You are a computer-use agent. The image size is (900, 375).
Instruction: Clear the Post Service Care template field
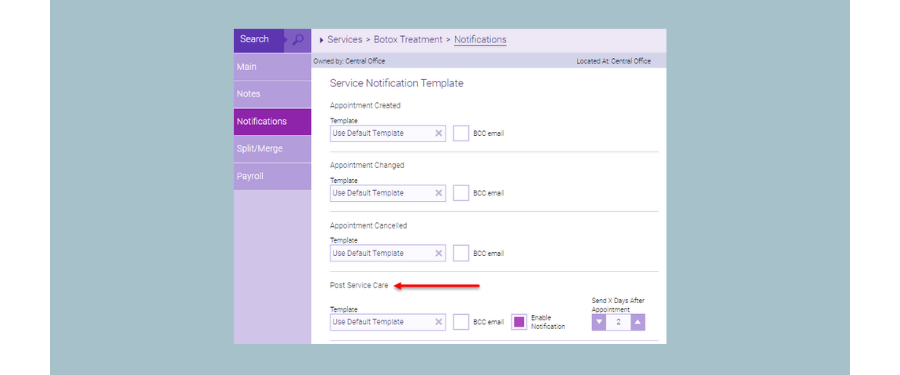439,322
